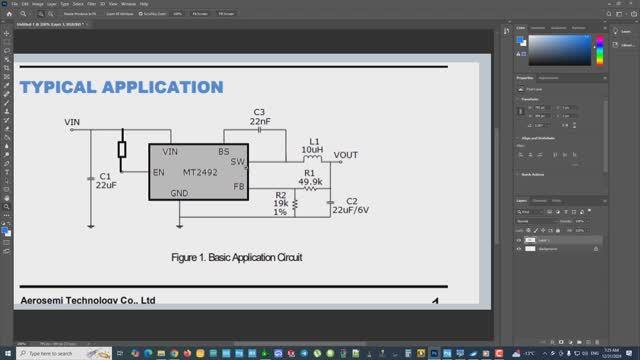Choose Zoom Out mode in options bar
Screen dimensions: 640x360
tap(50, 14)
